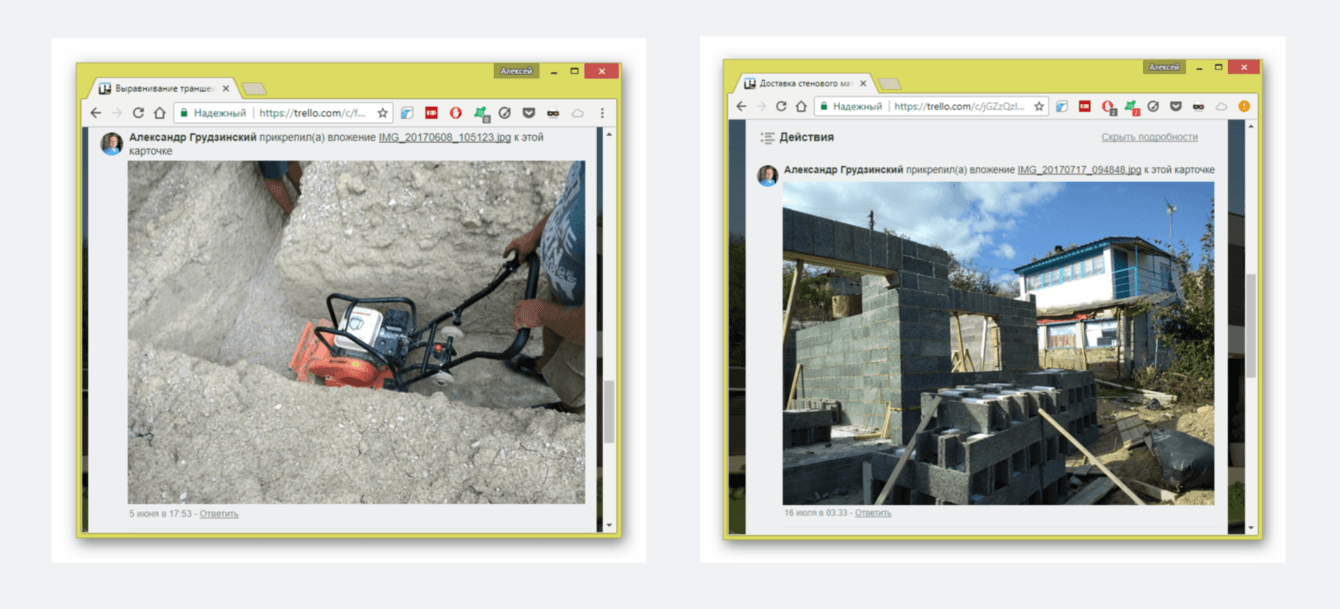Click 'Александр Грудзинский' name in left window
The width and height of the screenshot is (1340, 609).
tap(193, 137)
